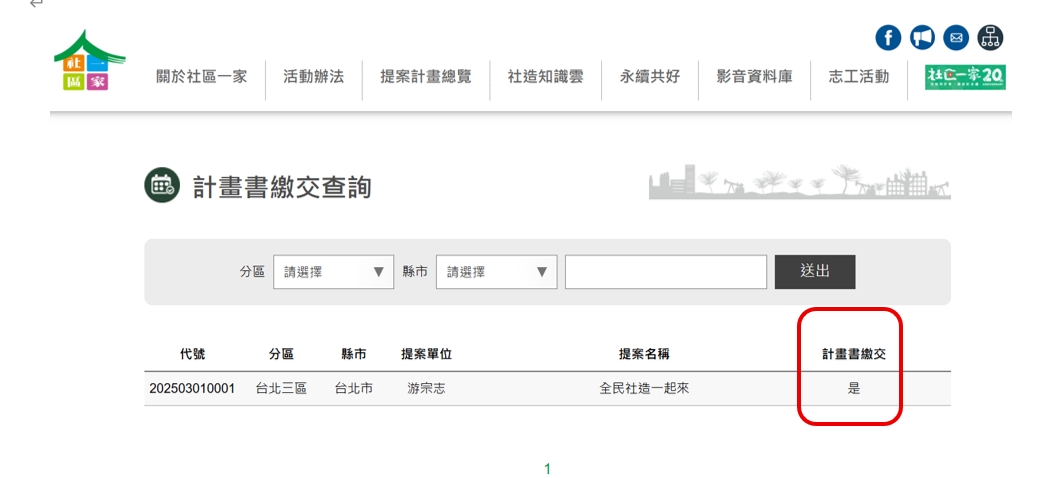
Task: Select the 永續共好 menu item
Action: click(x=649, y=77)
